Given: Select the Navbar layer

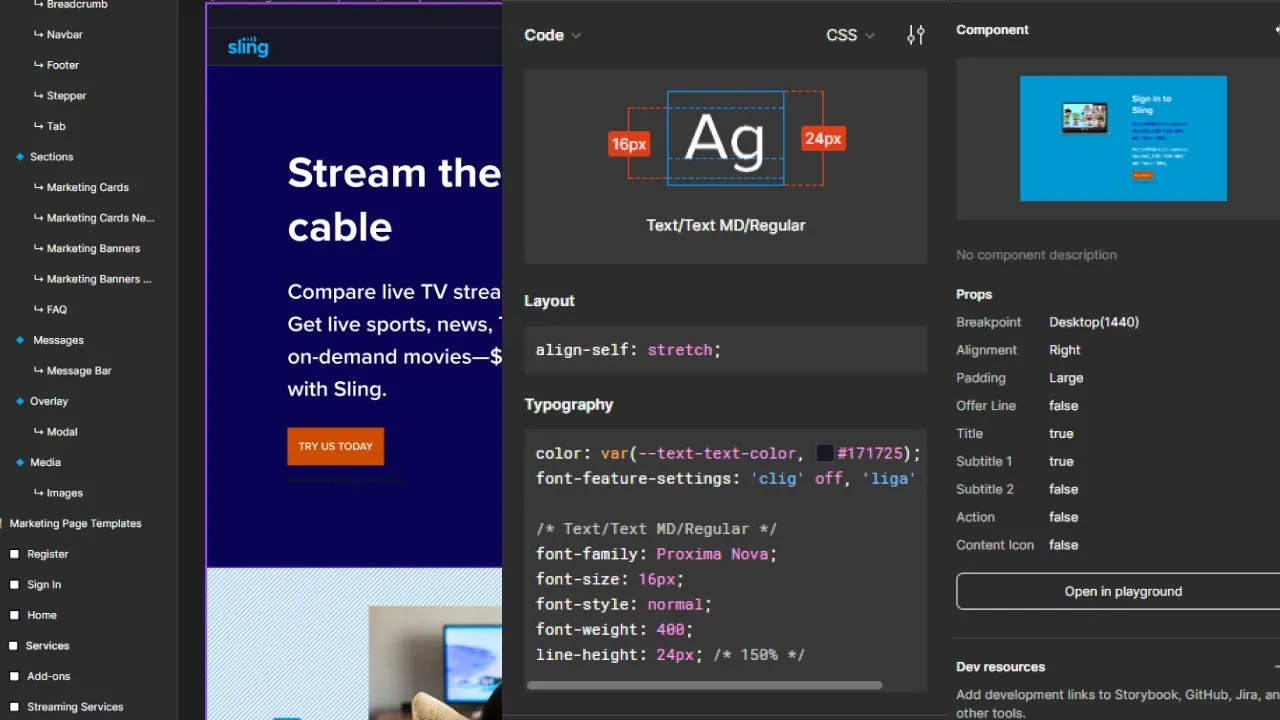Looking at the screenshot, I should coord(65,35).
